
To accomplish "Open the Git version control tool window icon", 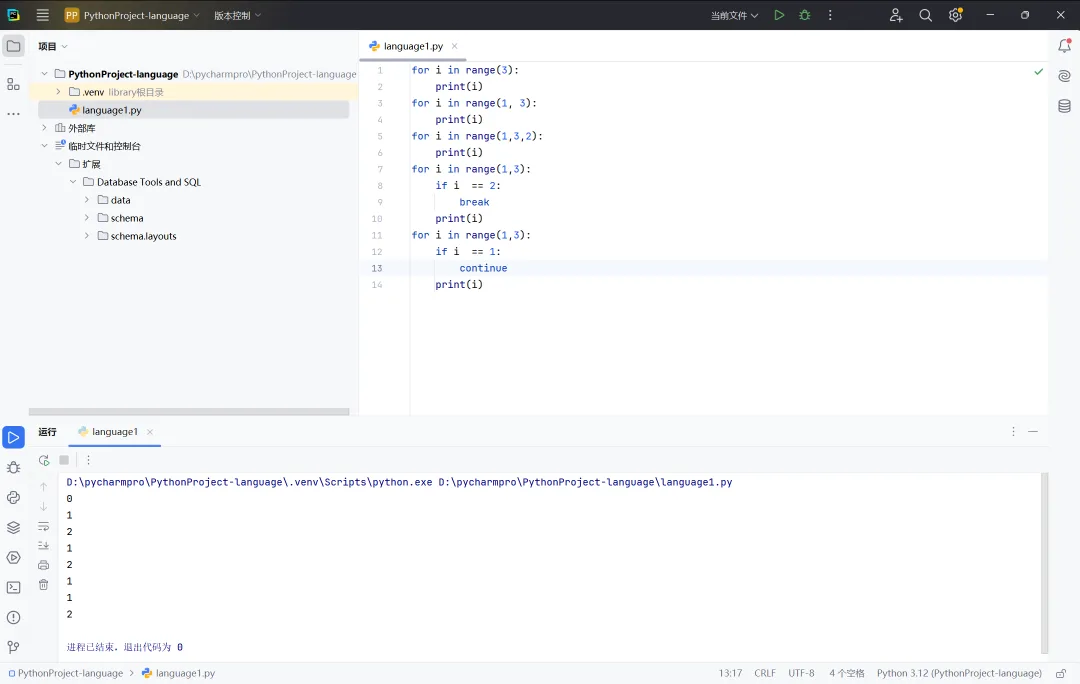I will pyautogui.click(x=13, y=647).
